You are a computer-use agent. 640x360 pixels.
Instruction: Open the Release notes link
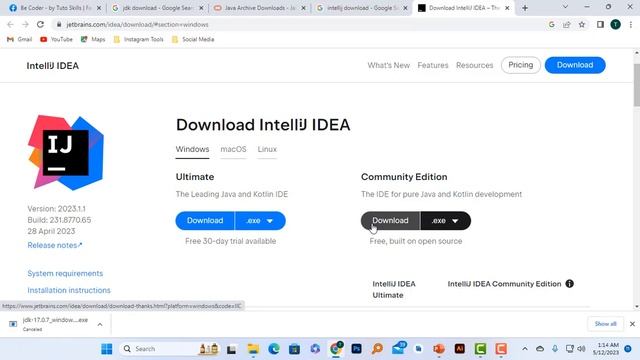point(55,245)
